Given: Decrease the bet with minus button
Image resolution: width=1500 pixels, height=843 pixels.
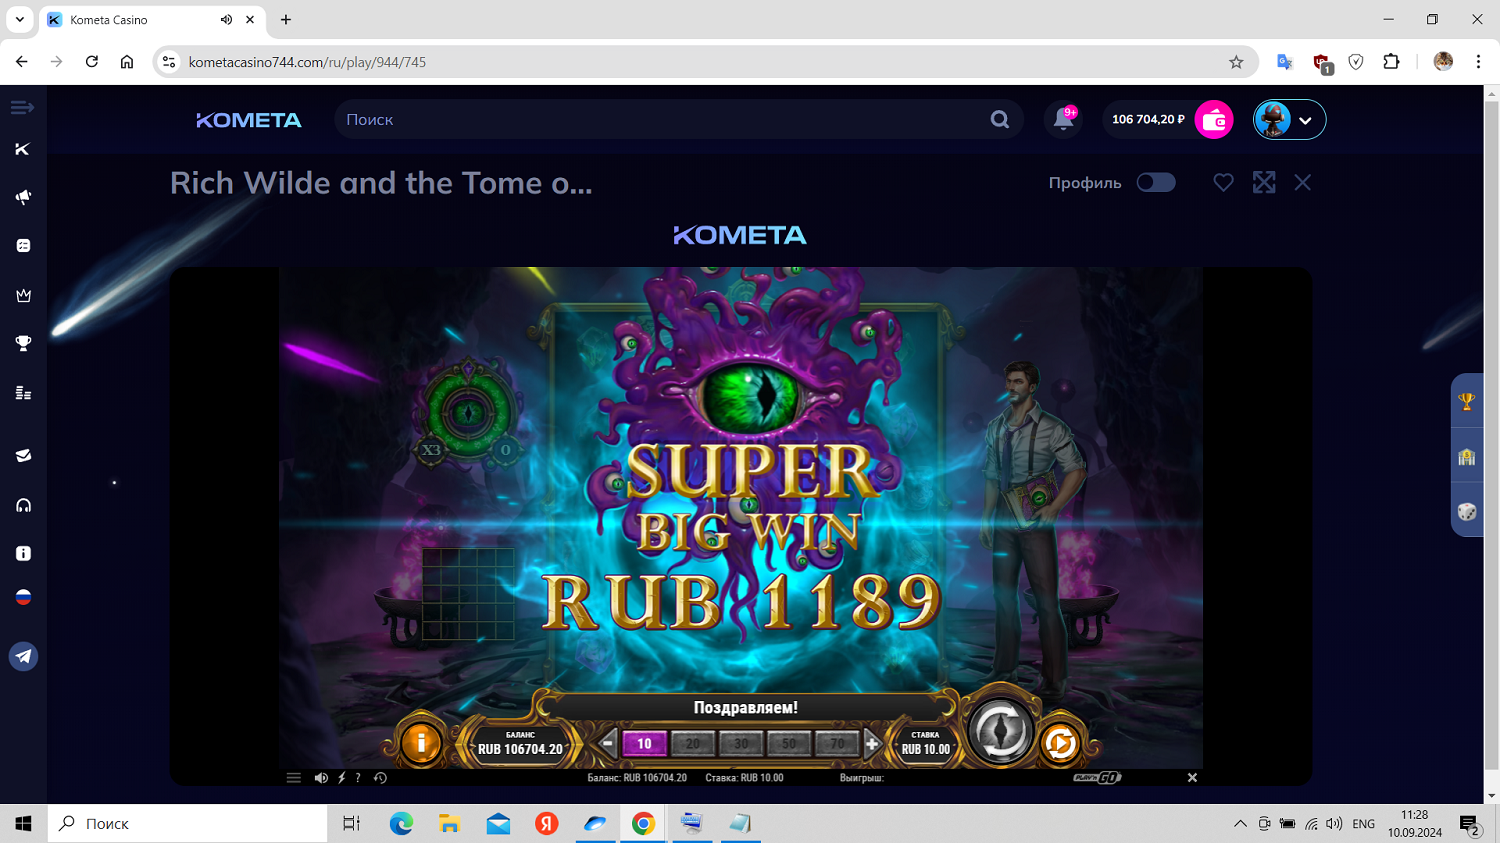Looking at the screenshot, I should tap(607, 743).
